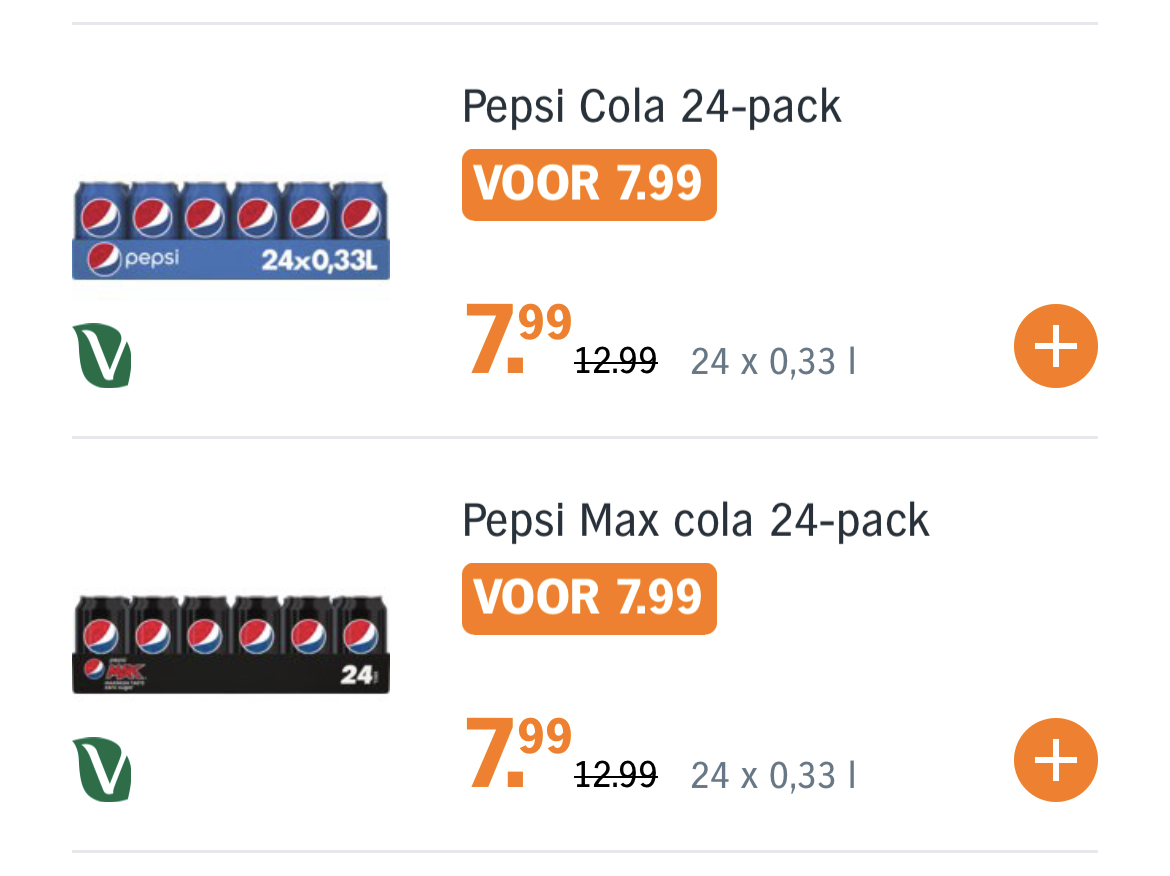Add Pepsi Cola 24-pack to cart

1055,346
